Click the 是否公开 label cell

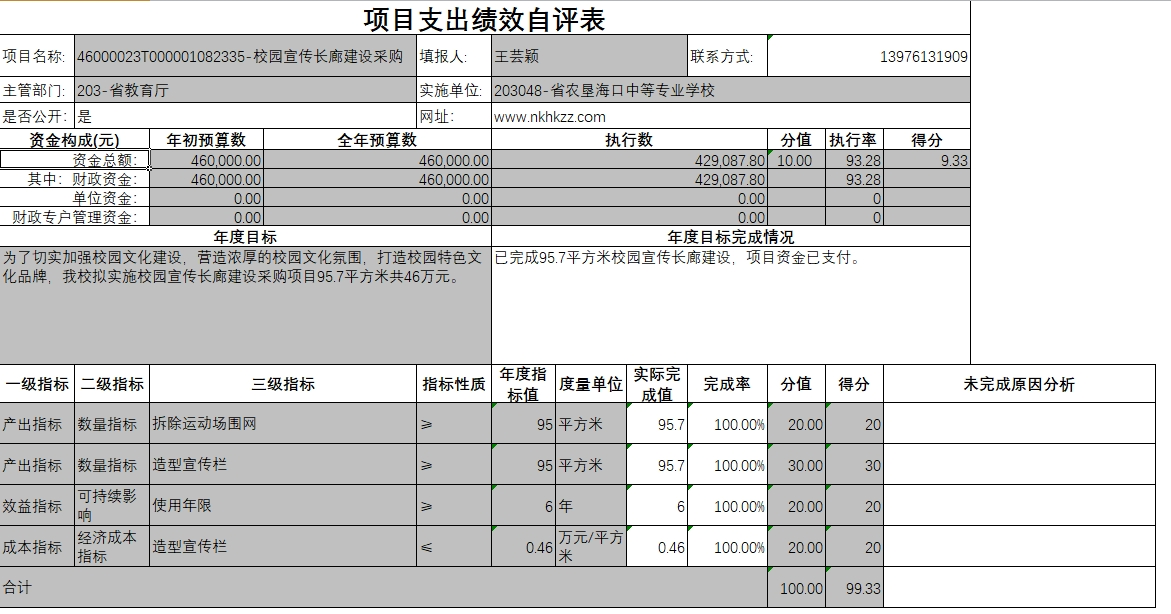(x=37, y=116)
